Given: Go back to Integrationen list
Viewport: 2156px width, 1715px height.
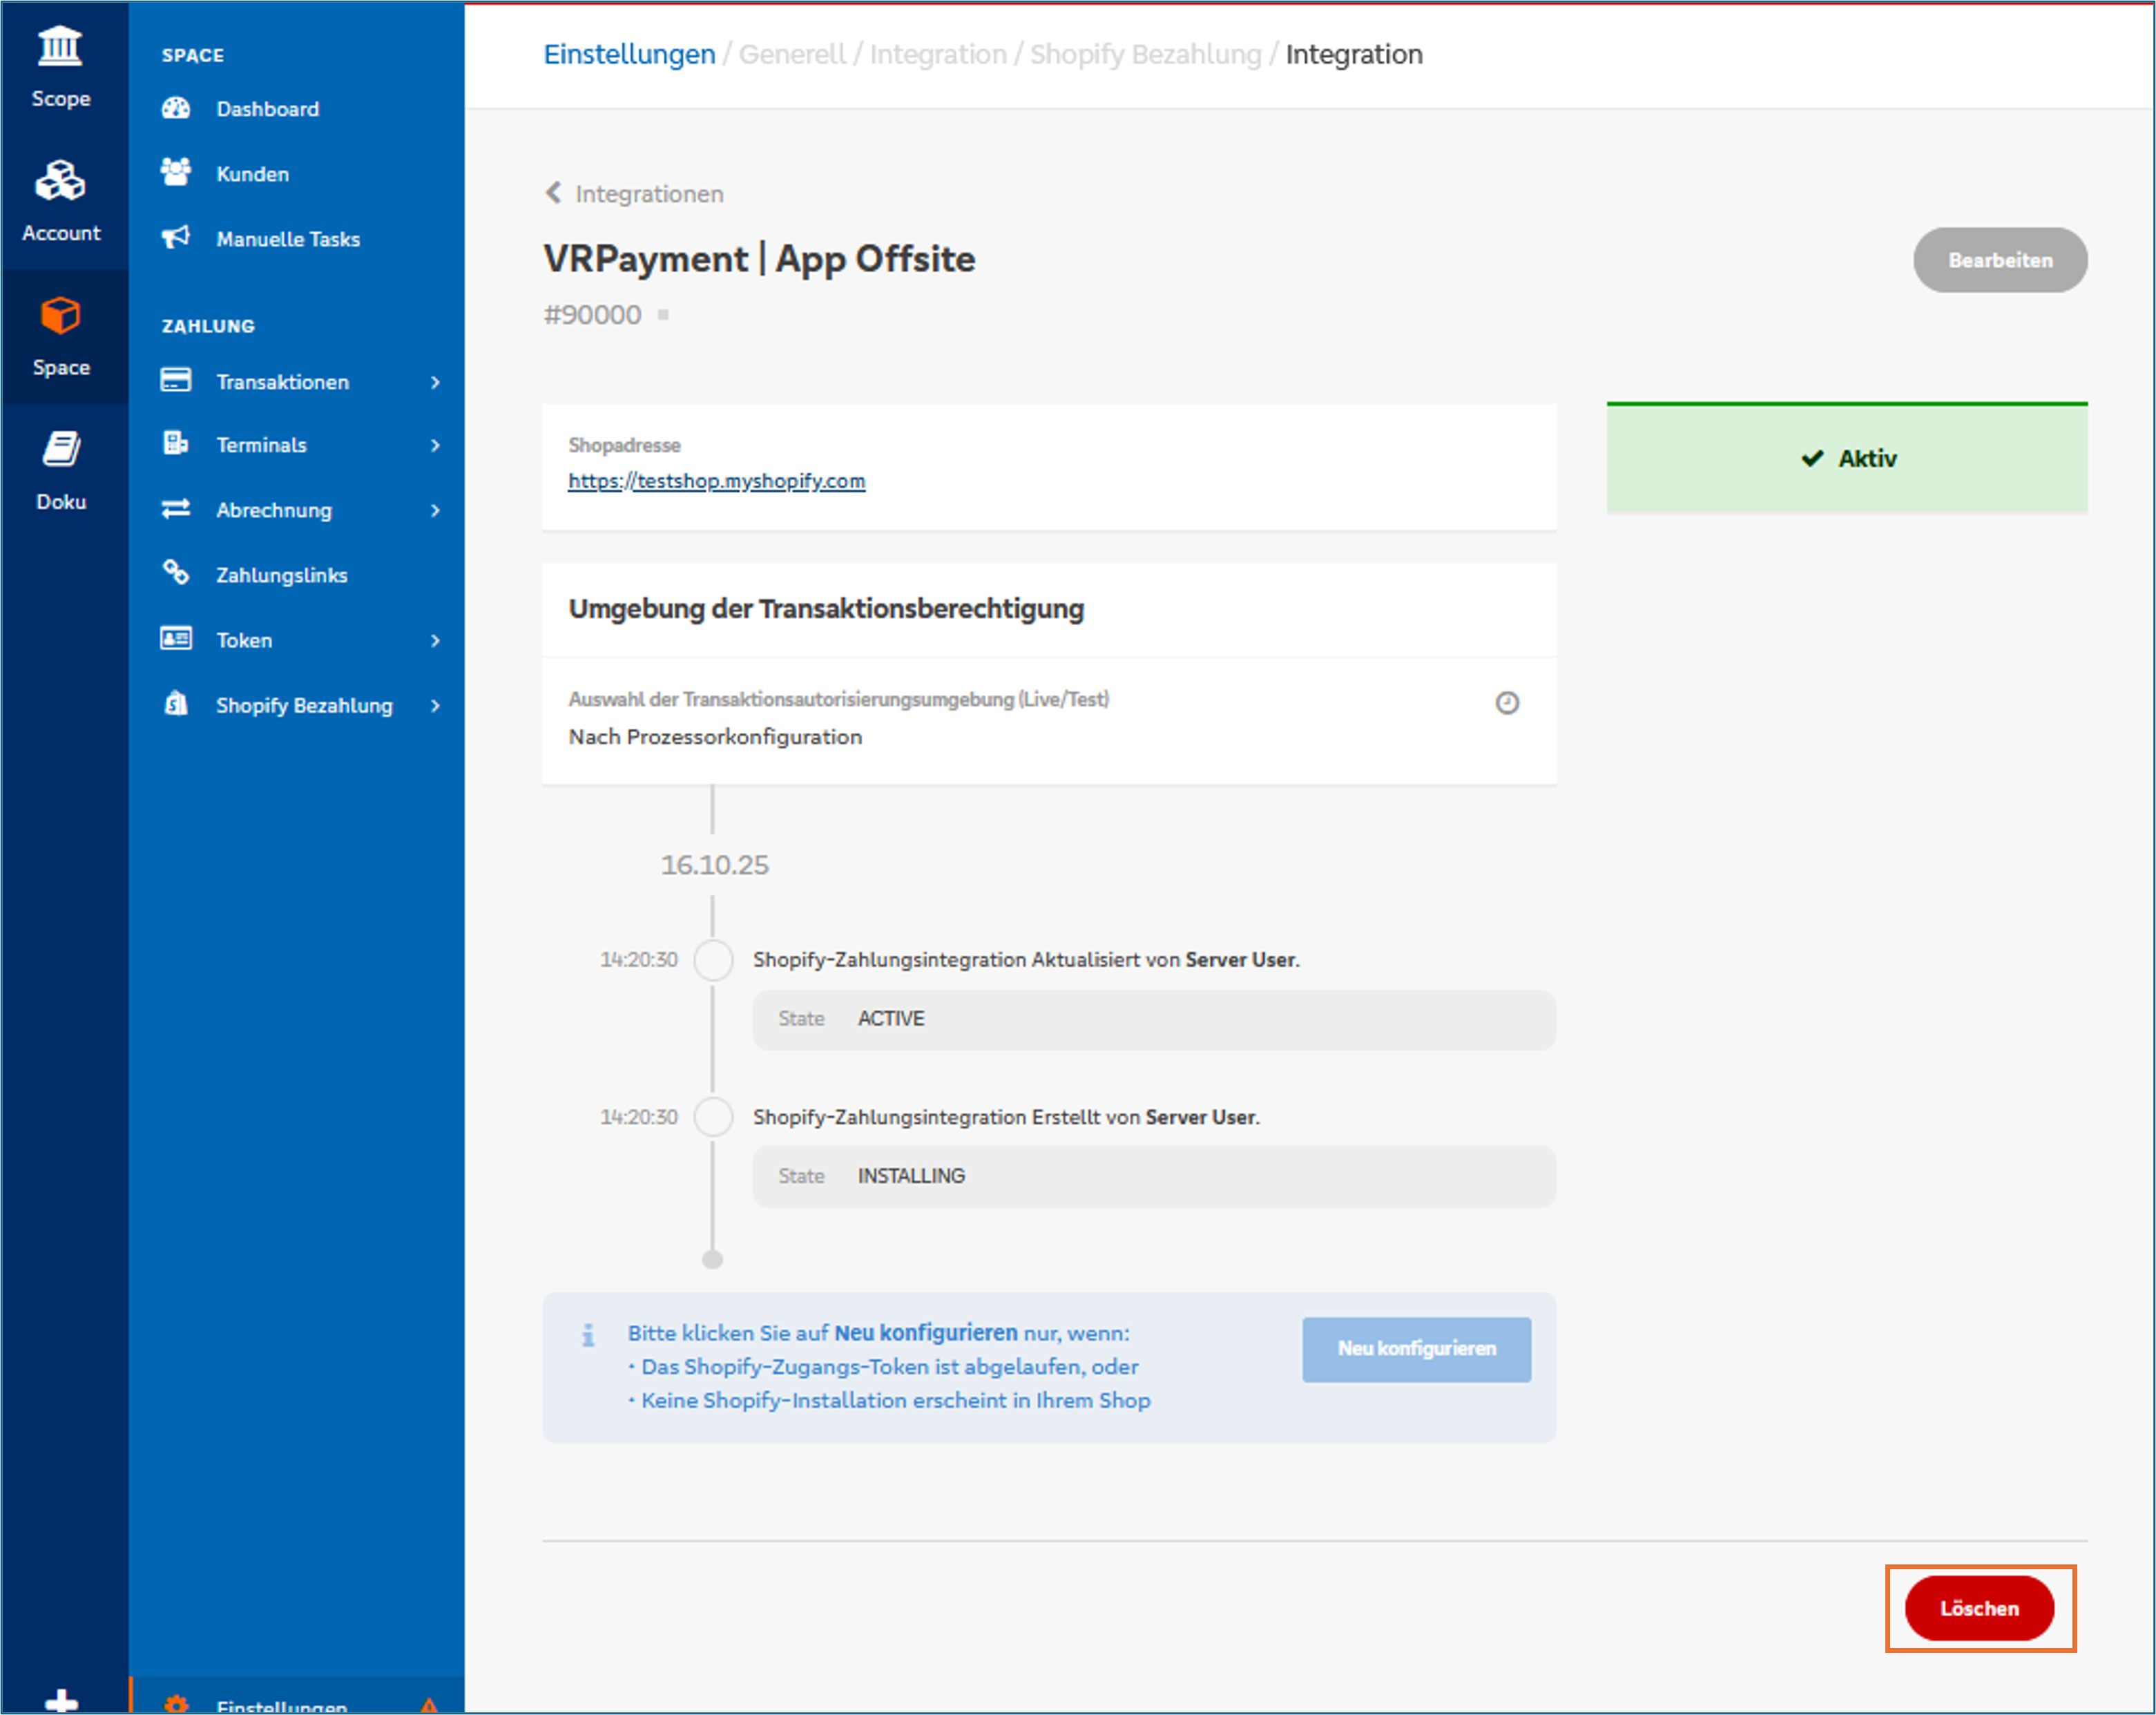Looking at the screenshot, I should click(635, 193).
